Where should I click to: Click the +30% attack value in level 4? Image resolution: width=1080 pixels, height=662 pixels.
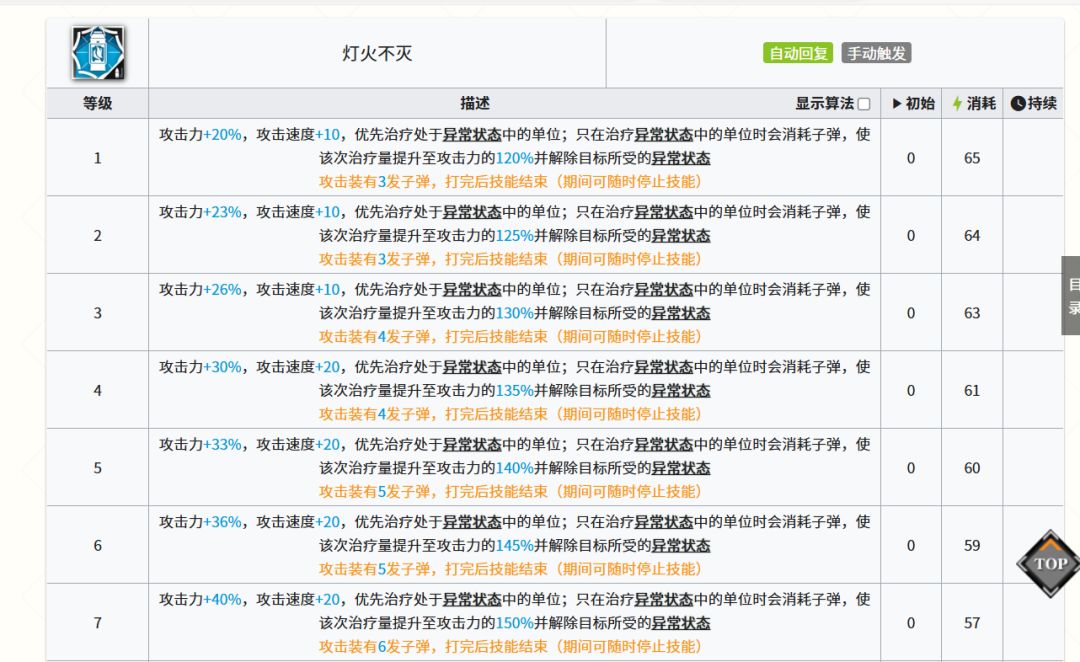coord(222,367)
